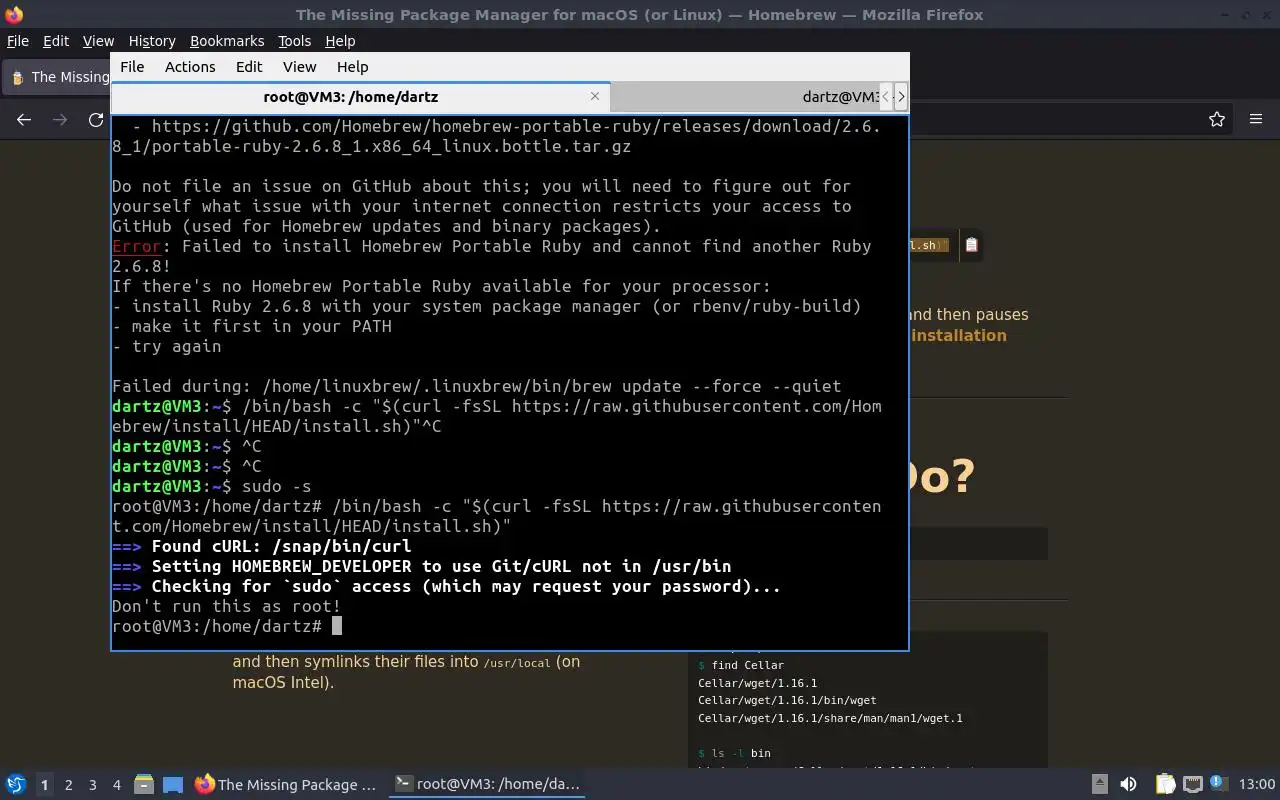1280x800 pixels.
Task: Open Firefox File menu
Action: click(x=17, y=41)
